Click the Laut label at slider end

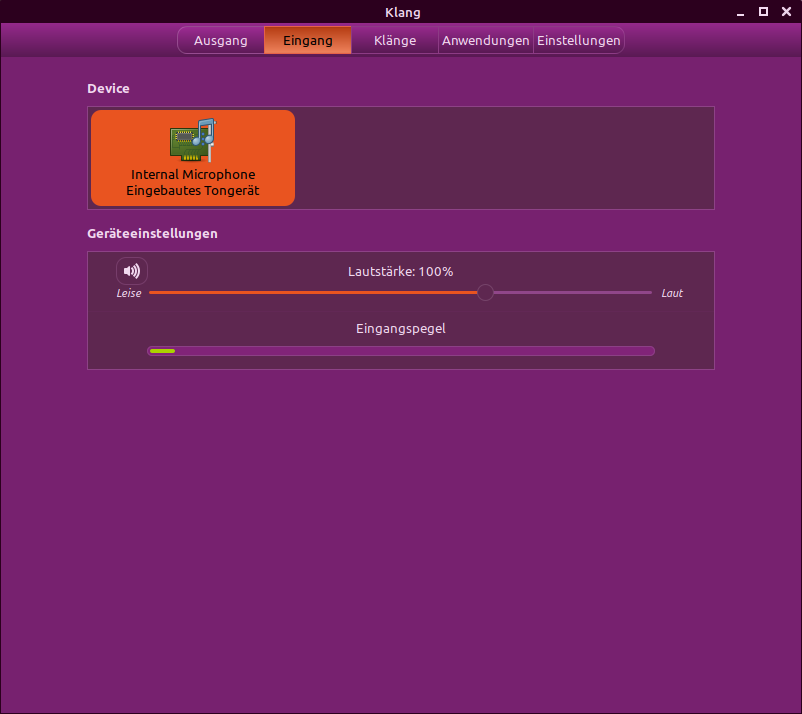[x=672, y=294]
